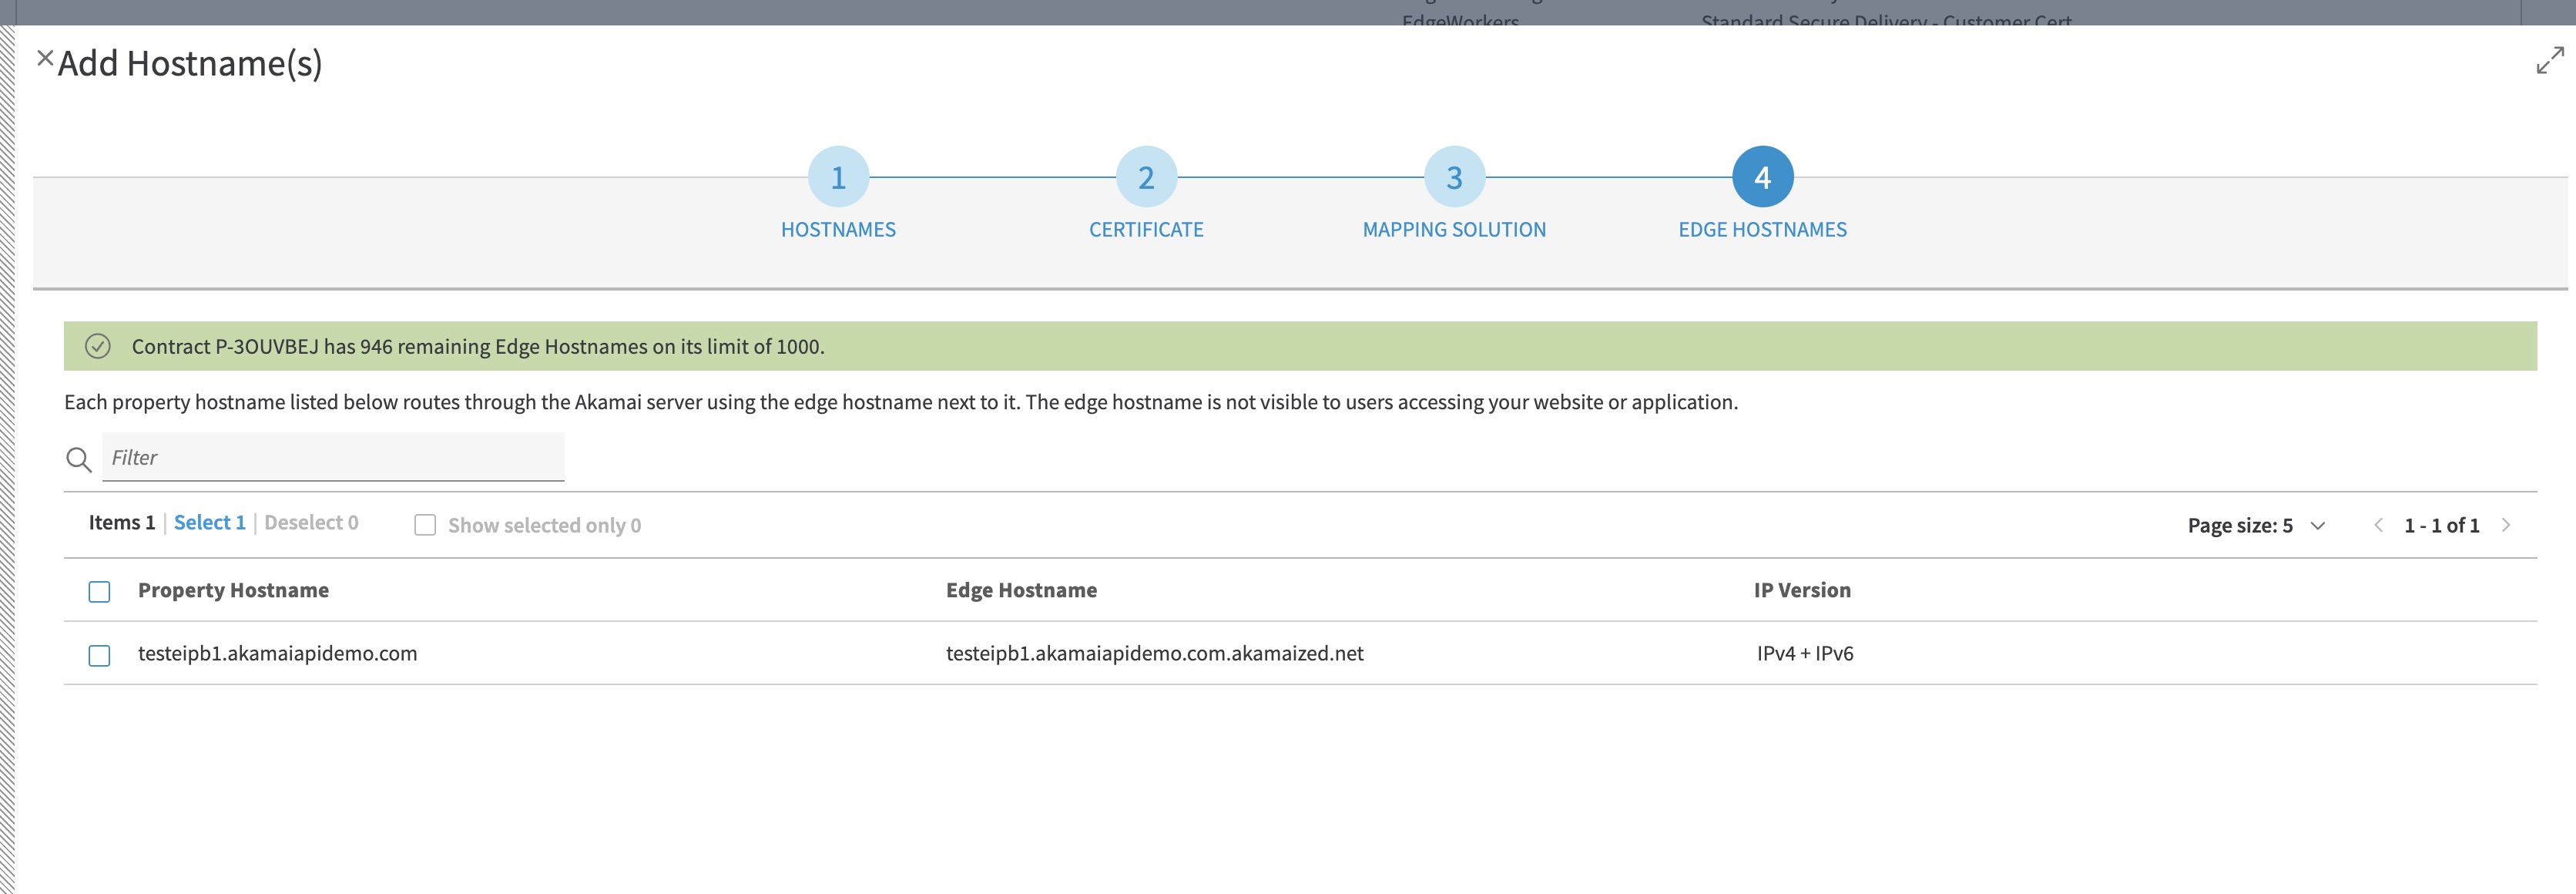The height and width of the screenshot is (894, 2576).
Task: Check testeipb1.akamaiapidemo.com row checkbox
Action: [x=99, y=655]
